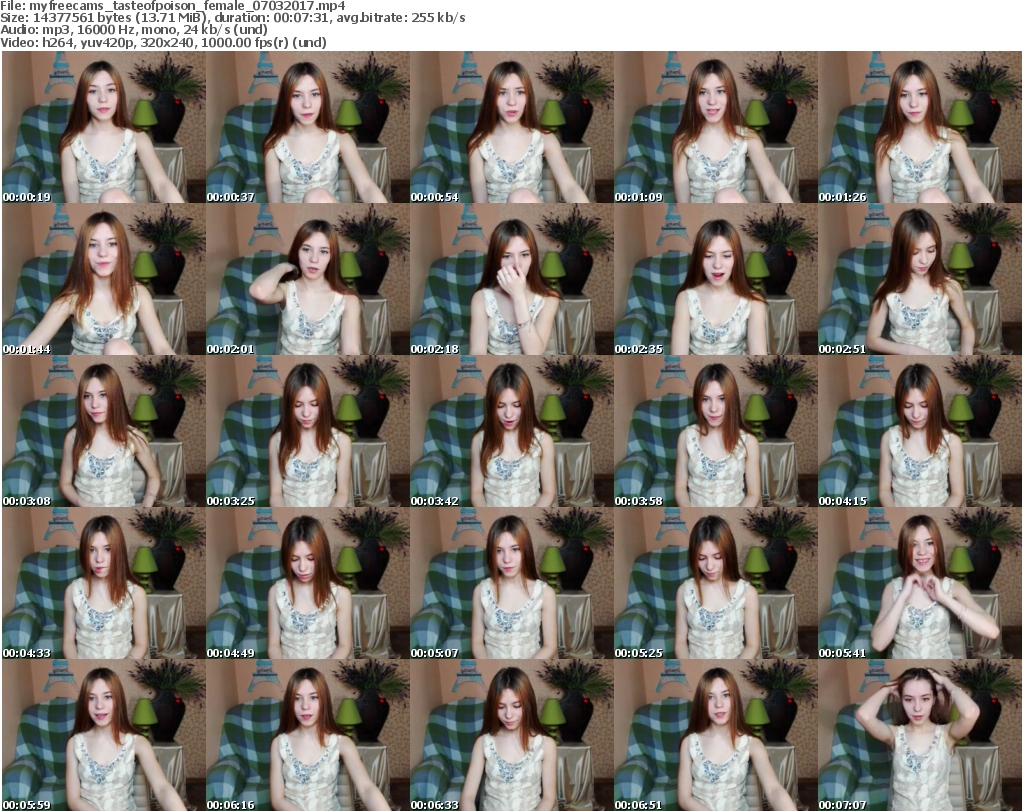Choose the frame at 00:06:51

coord(716,735)
